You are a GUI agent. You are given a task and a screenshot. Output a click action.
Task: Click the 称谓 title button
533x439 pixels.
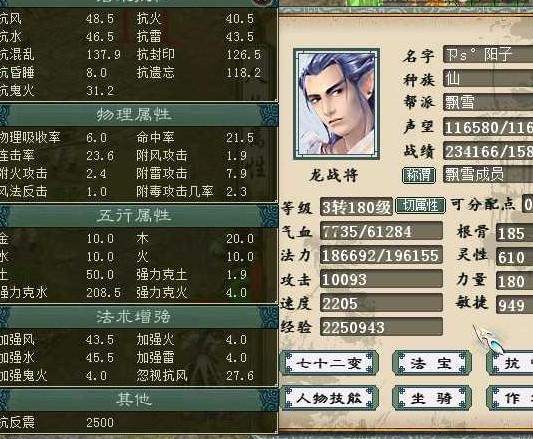[419, 175]
